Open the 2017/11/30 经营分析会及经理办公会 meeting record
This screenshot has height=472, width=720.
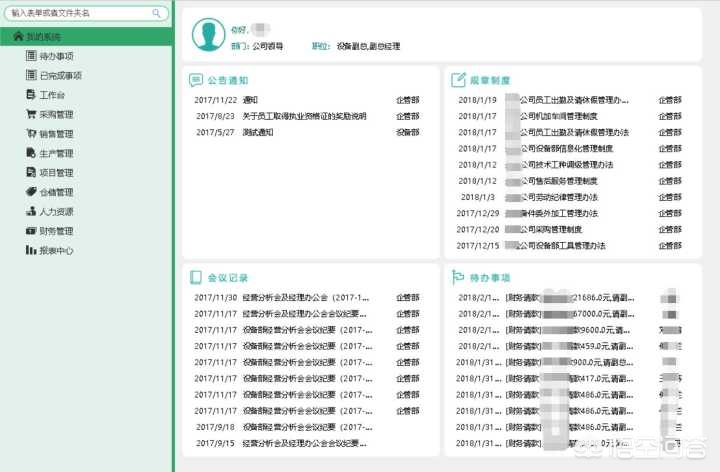[307, 298]
